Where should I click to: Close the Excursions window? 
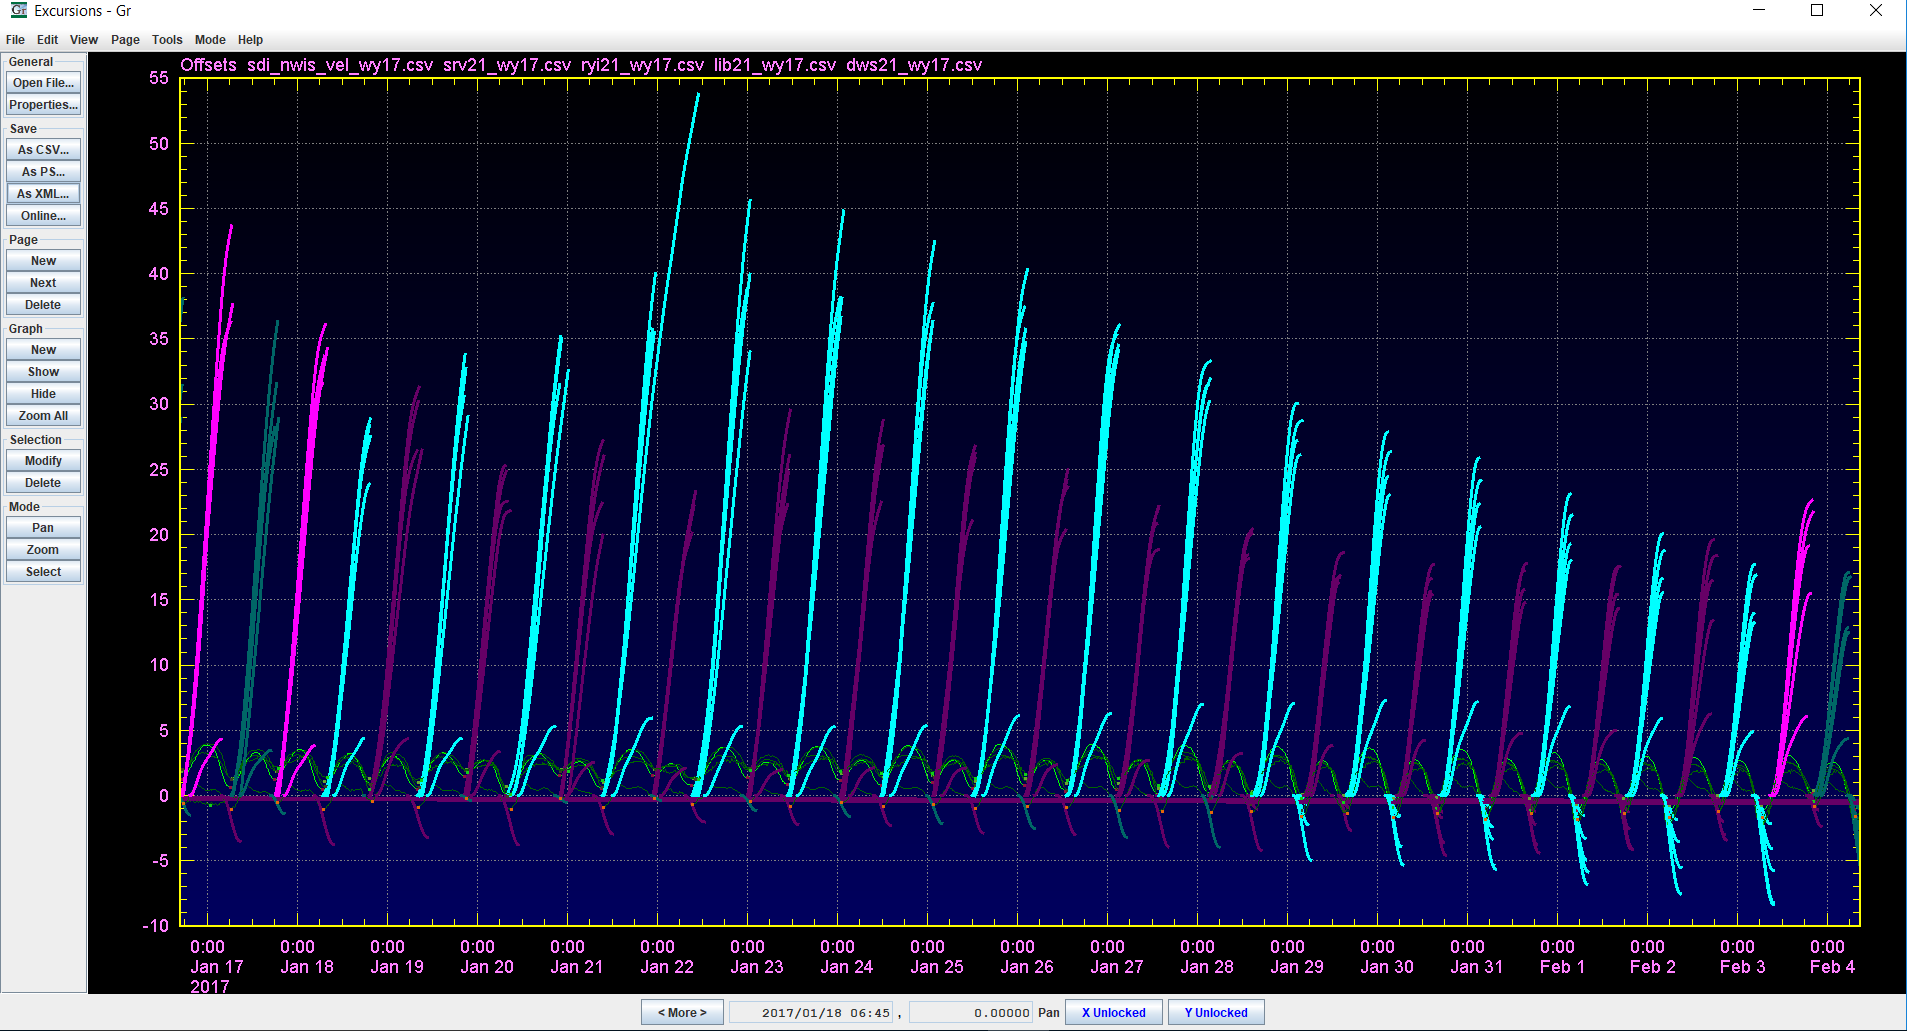pyautogui.click(x=1876, y=11)
